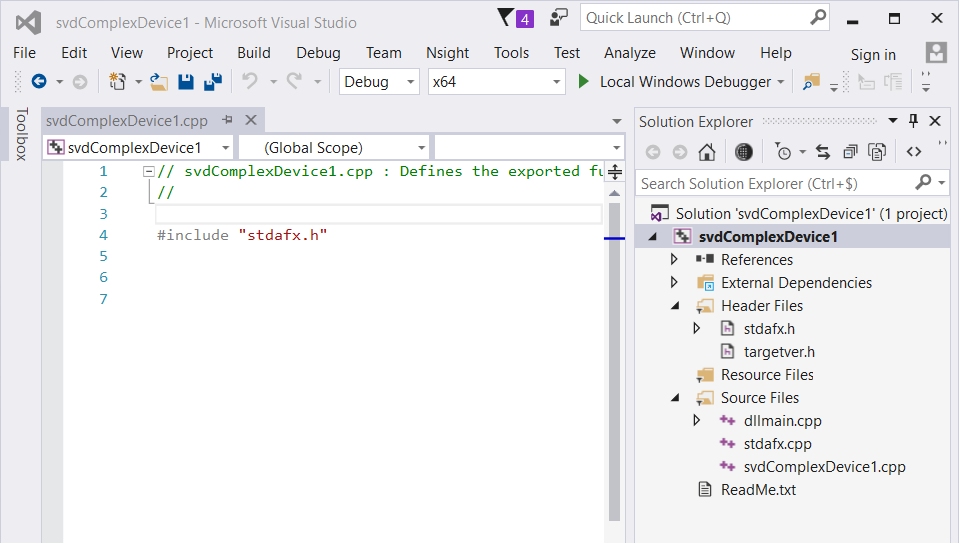The height and width of the screenshot is (543, 959).
Task: Toggle Show All Files in Solution Explorer
Action: (x=877, y=152)
